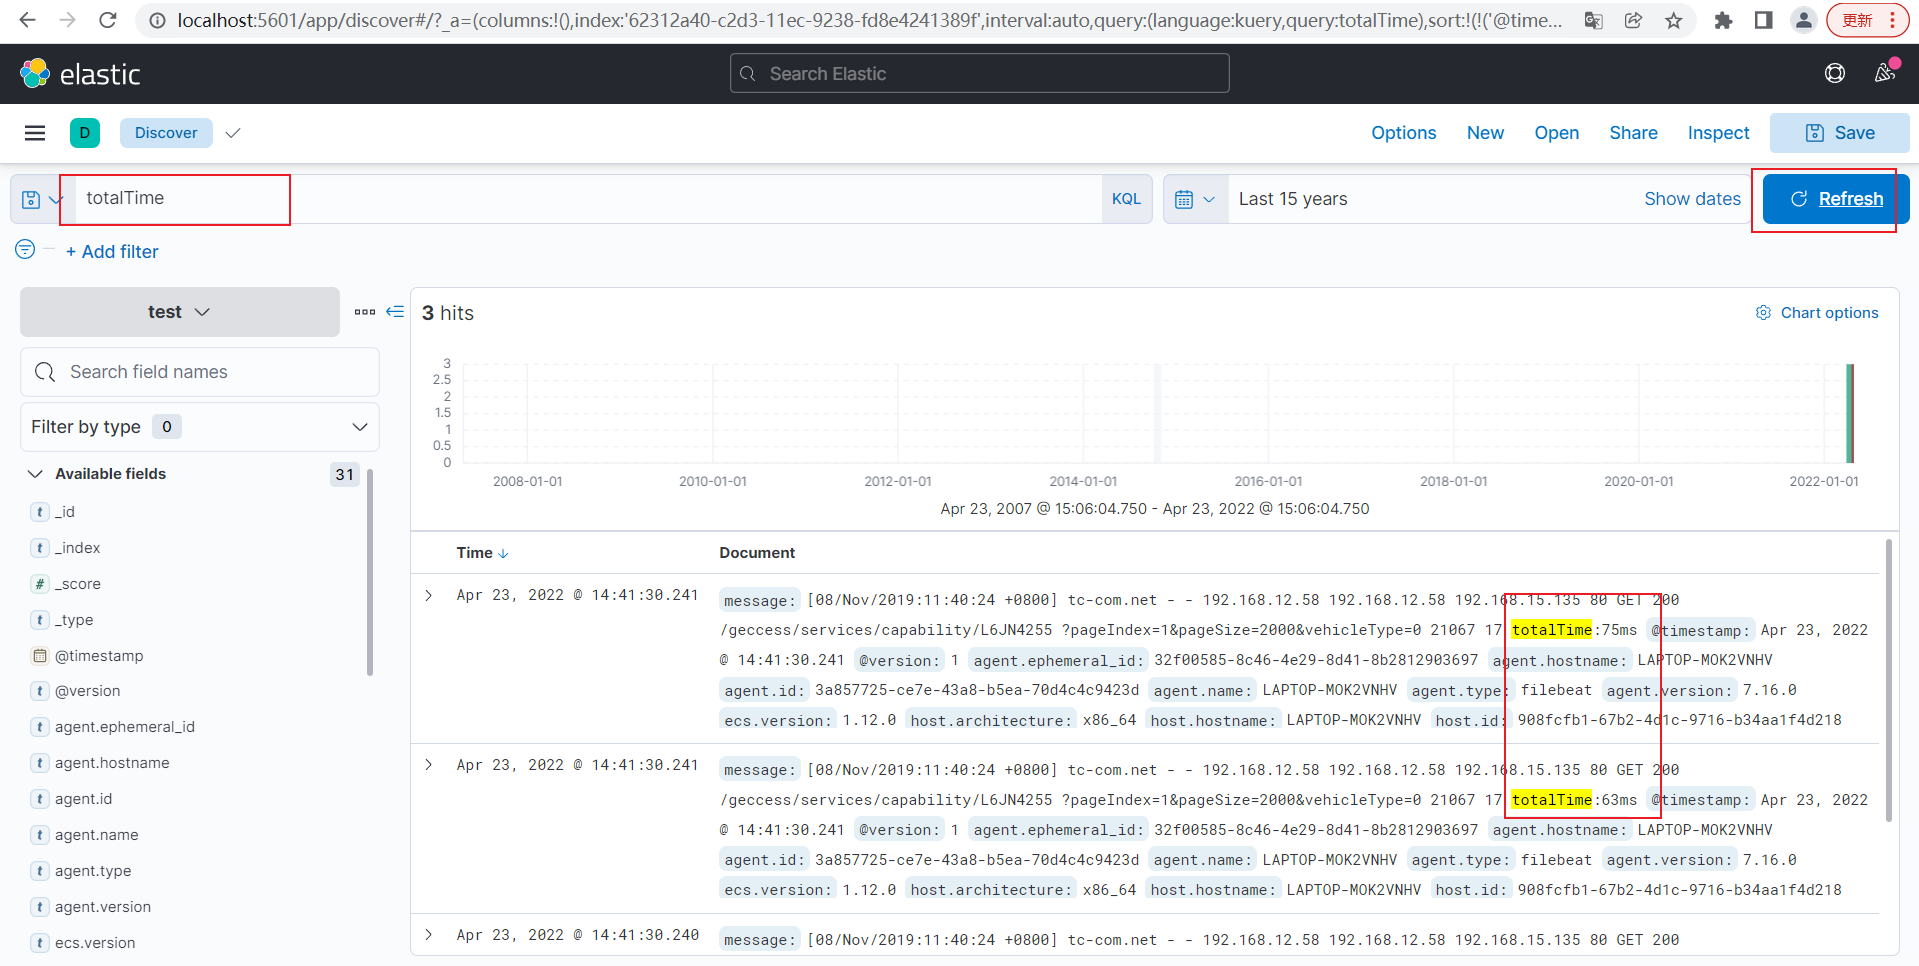Open the Discover breadcrumb chevron dropdown
Image resolution: width=1919 pixels, height=966 pixels.
tap(233, 133)
